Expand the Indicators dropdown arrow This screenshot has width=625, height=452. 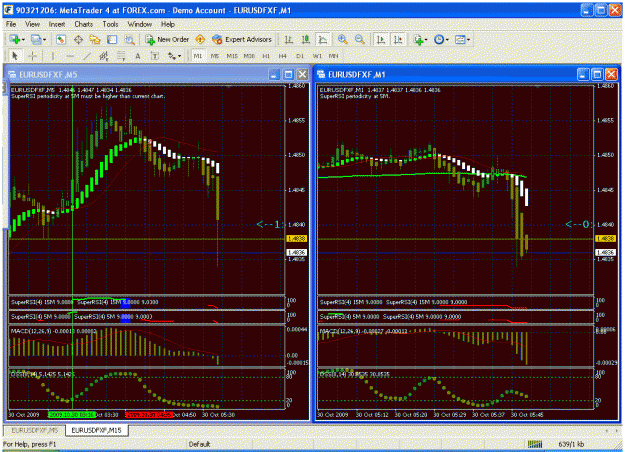point(426,40)
